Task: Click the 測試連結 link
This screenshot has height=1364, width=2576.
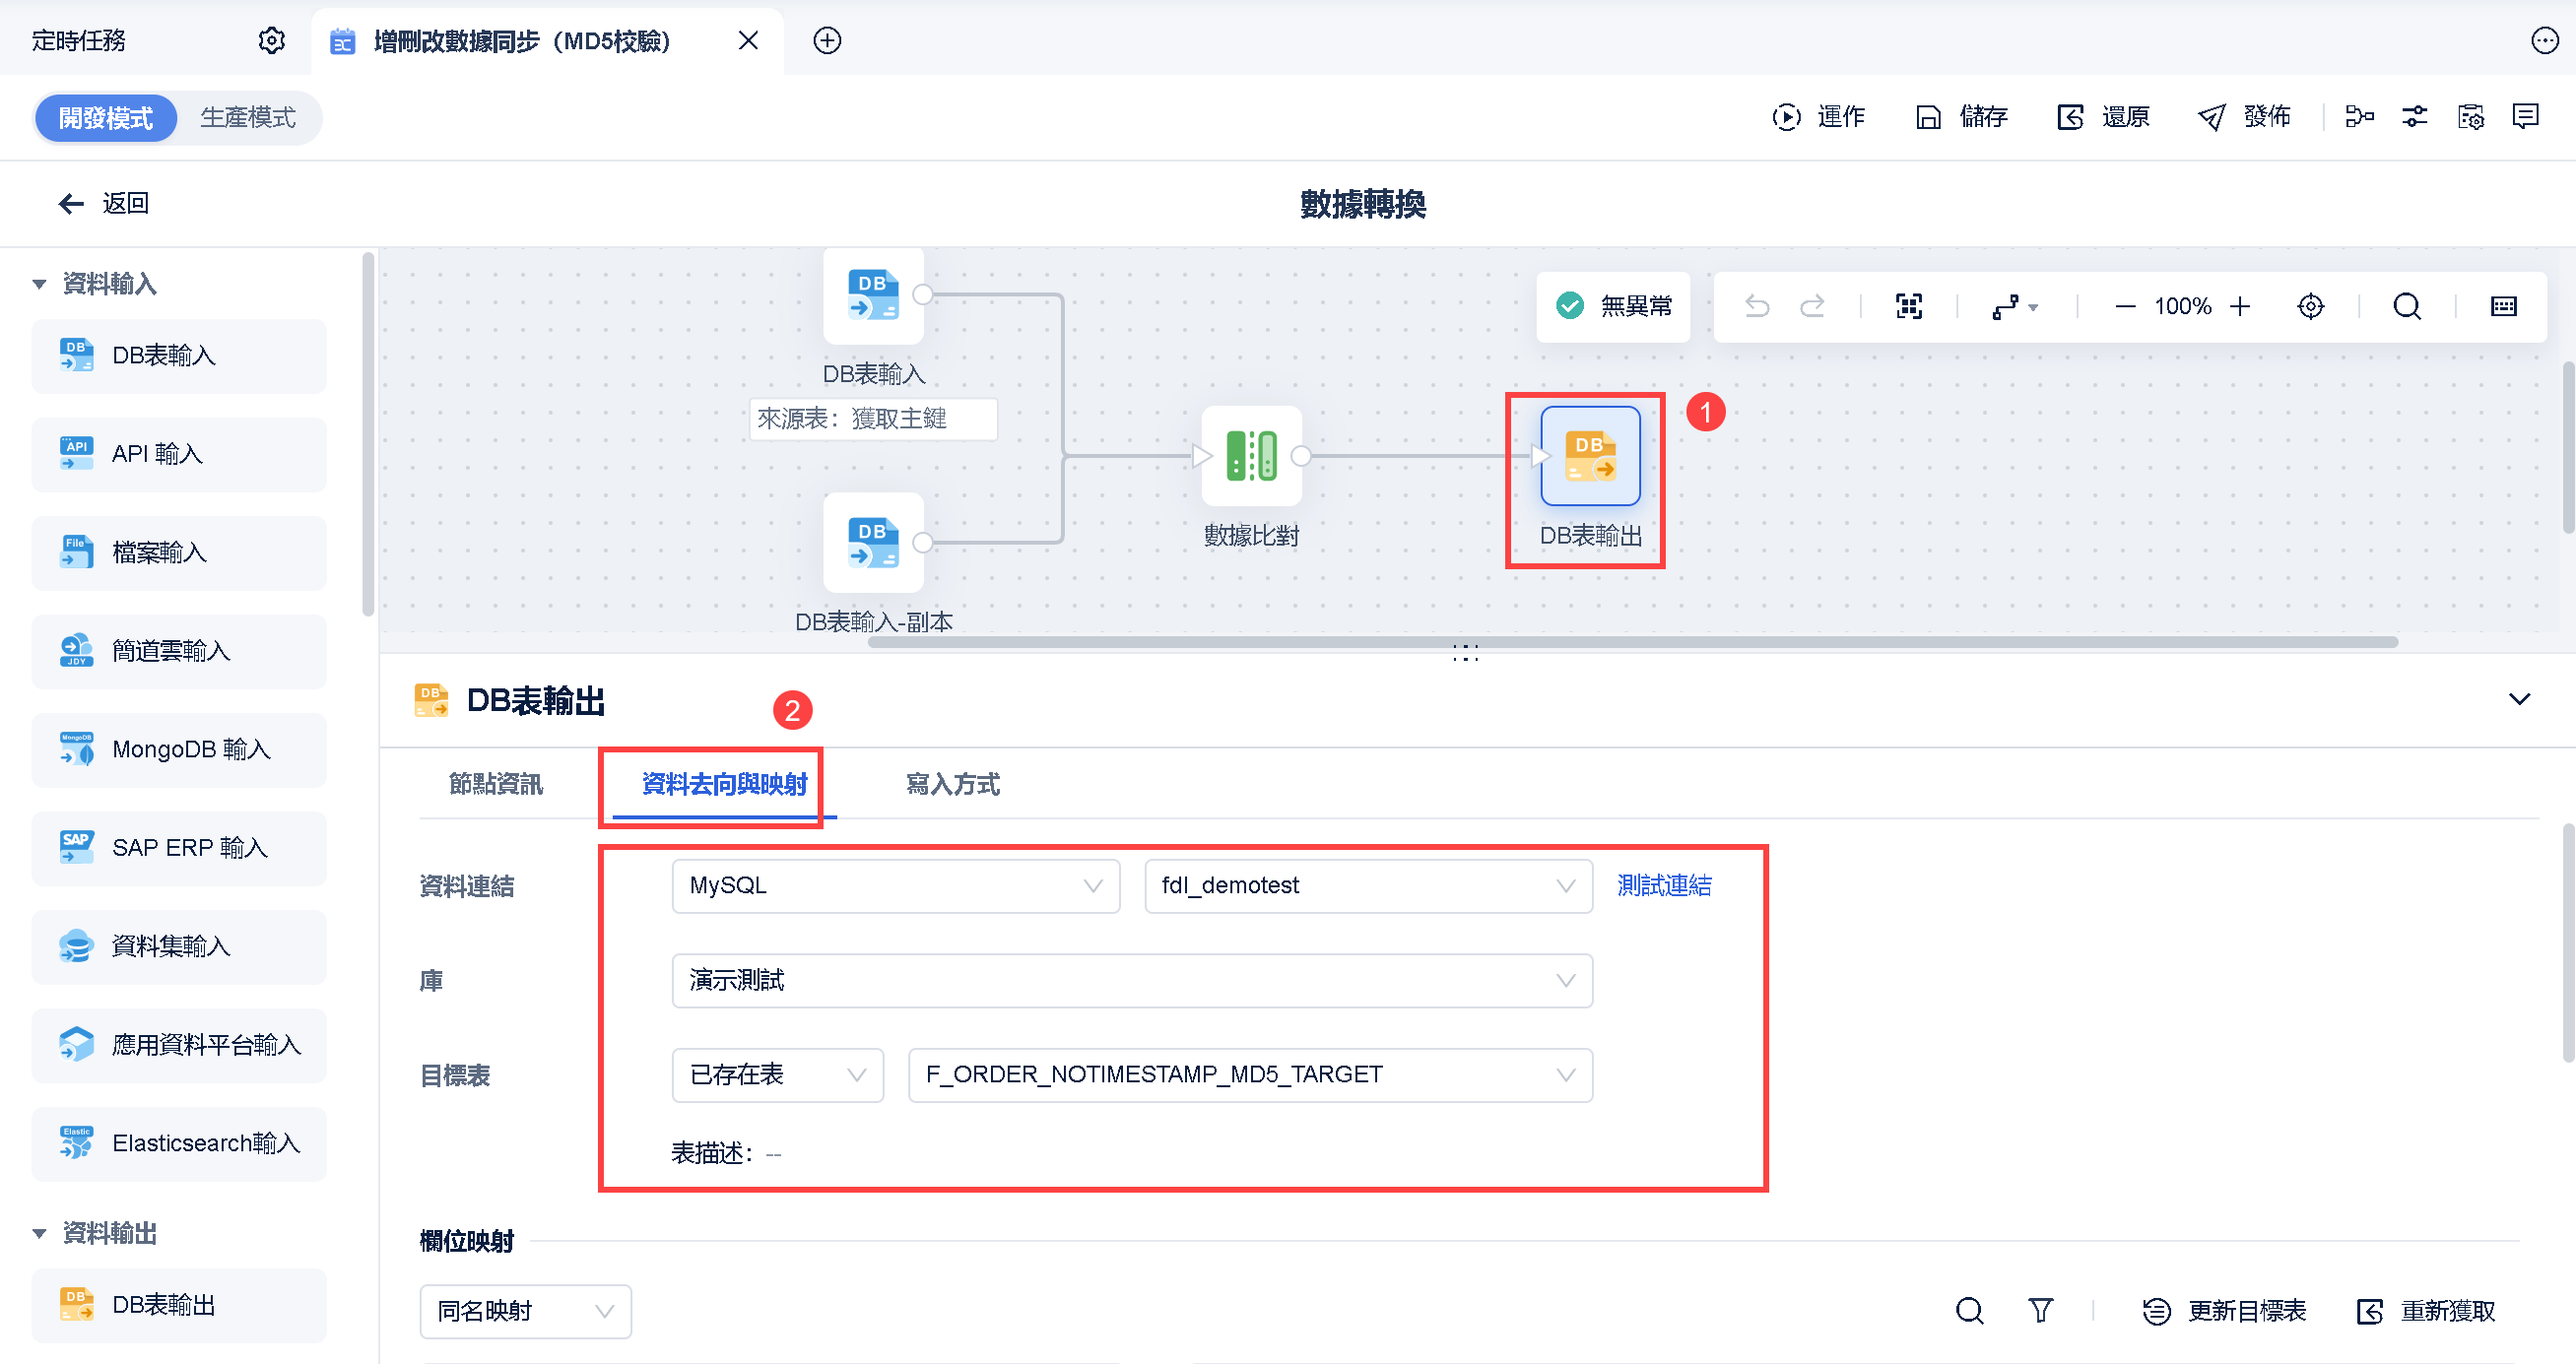Action: click(x=1664, y=885)
